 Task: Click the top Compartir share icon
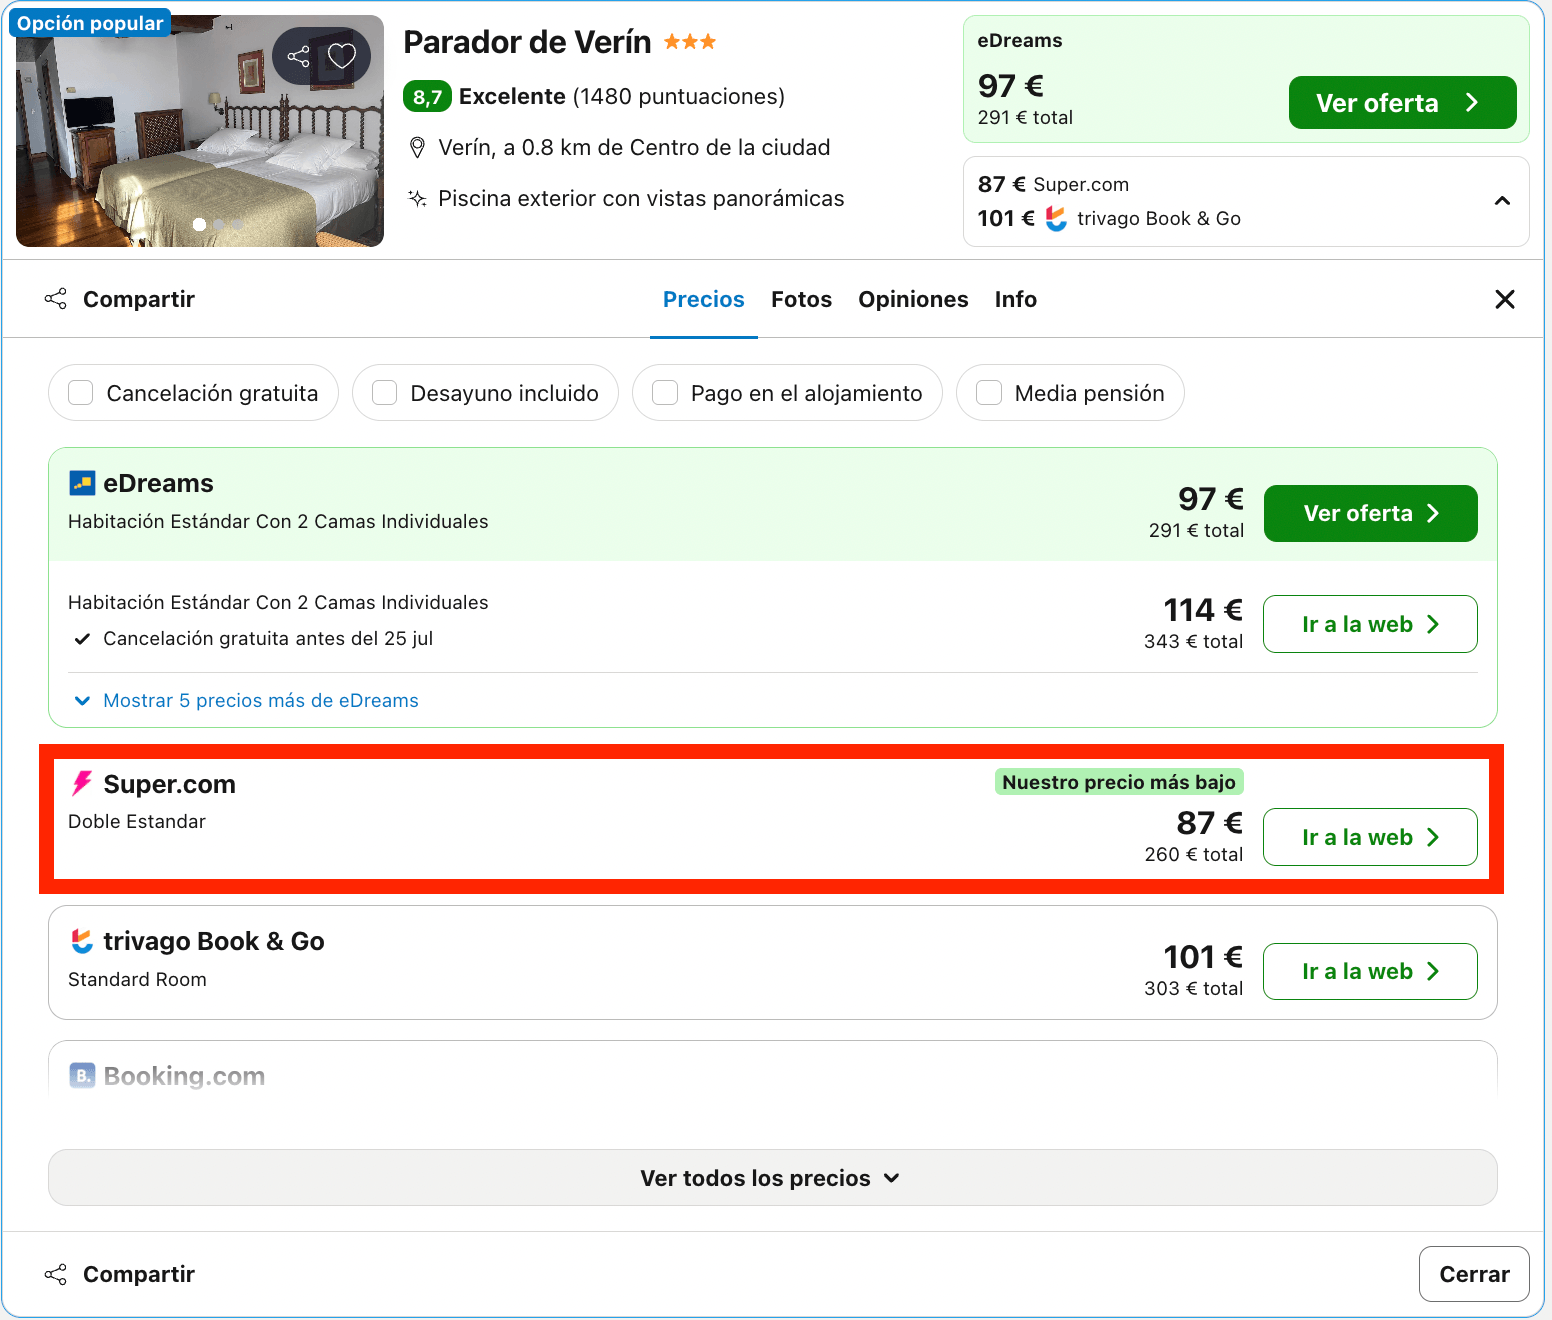click(56, 299)
